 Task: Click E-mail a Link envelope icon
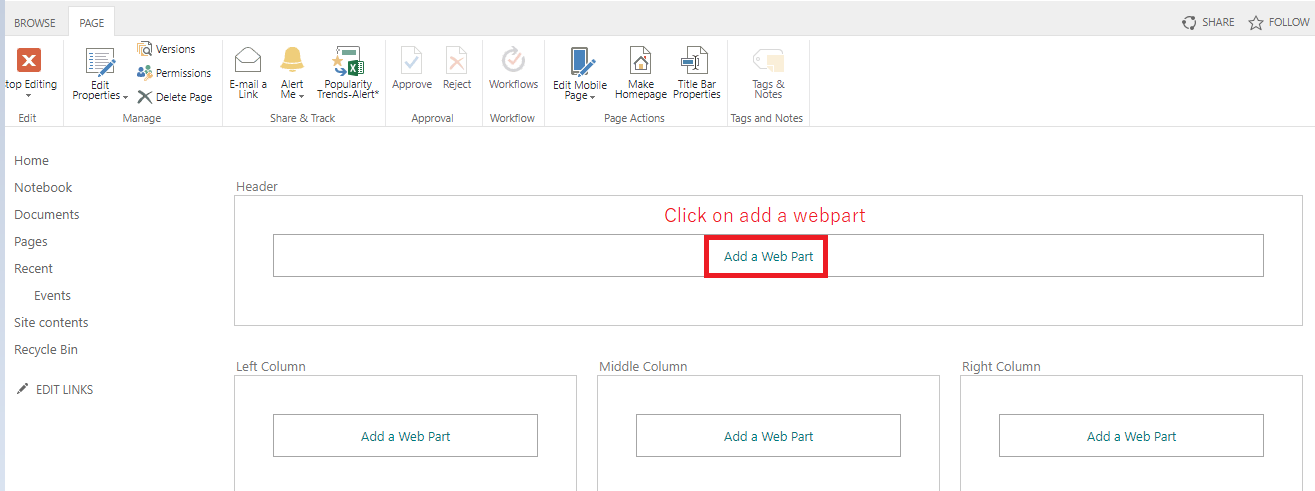click(x=247, y=60)
